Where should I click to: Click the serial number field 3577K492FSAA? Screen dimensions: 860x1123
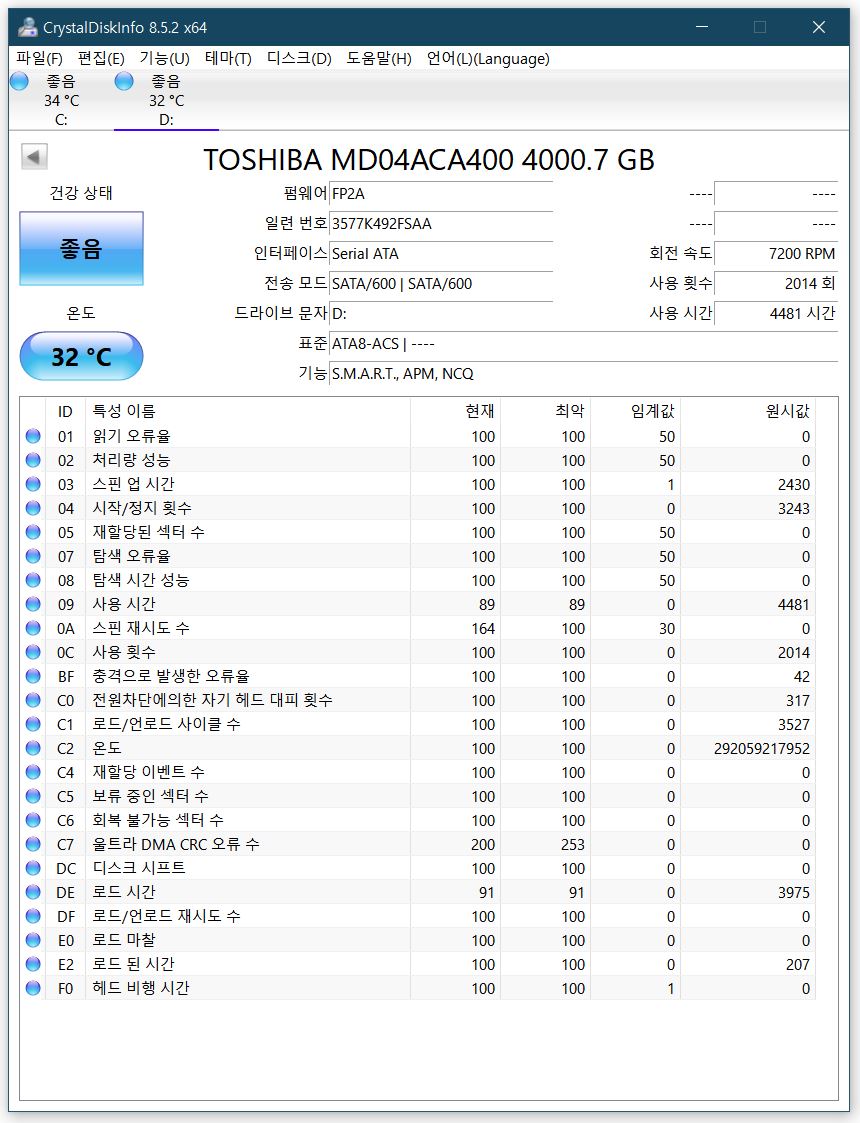click(x=441, y=223)
